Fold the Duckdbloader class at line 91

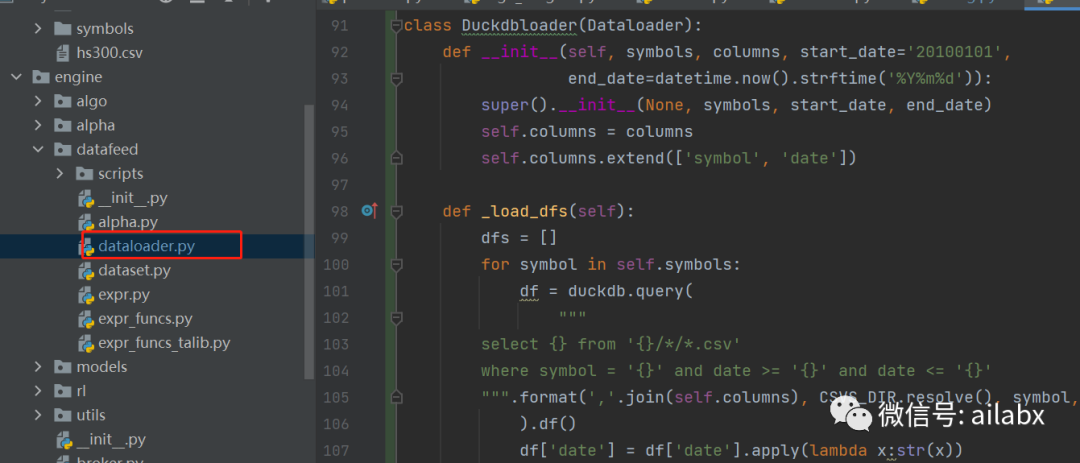coord(396,26)
